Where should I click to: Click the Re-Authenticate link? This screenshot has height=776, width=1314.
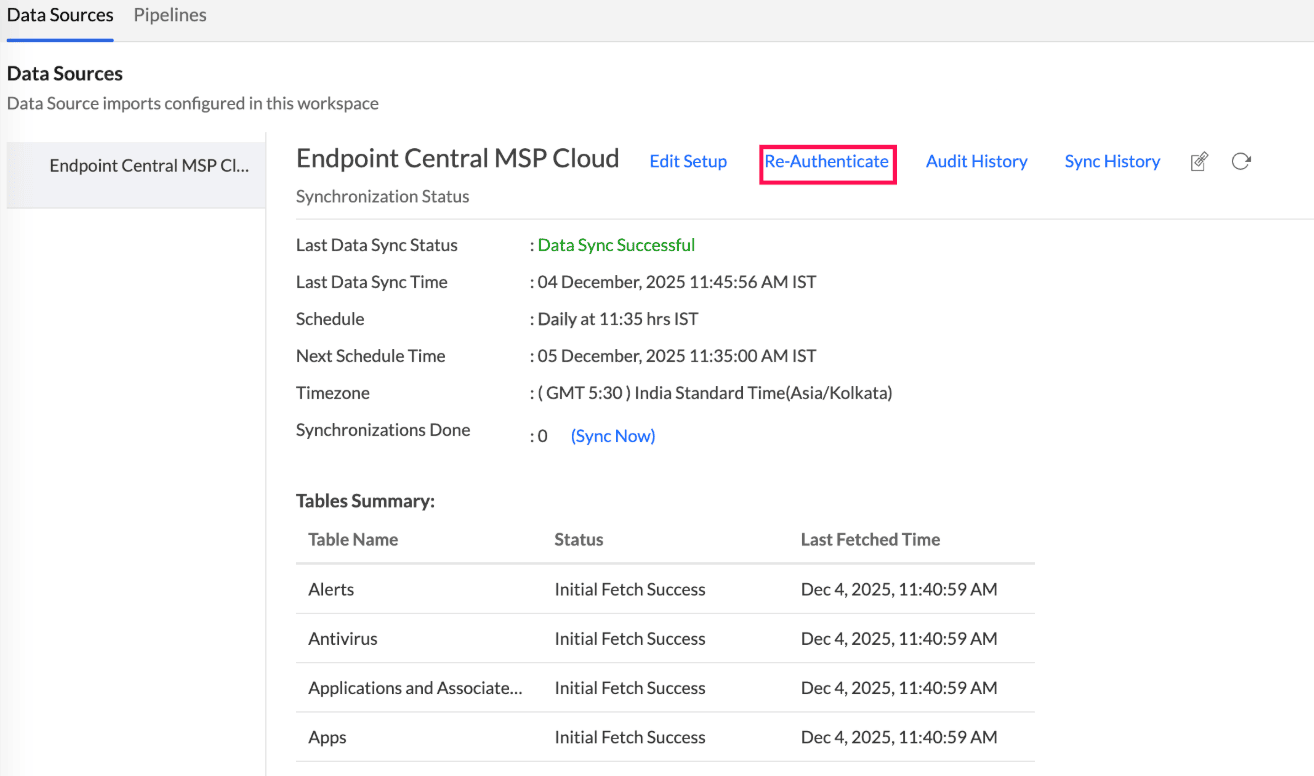[826, 162]
